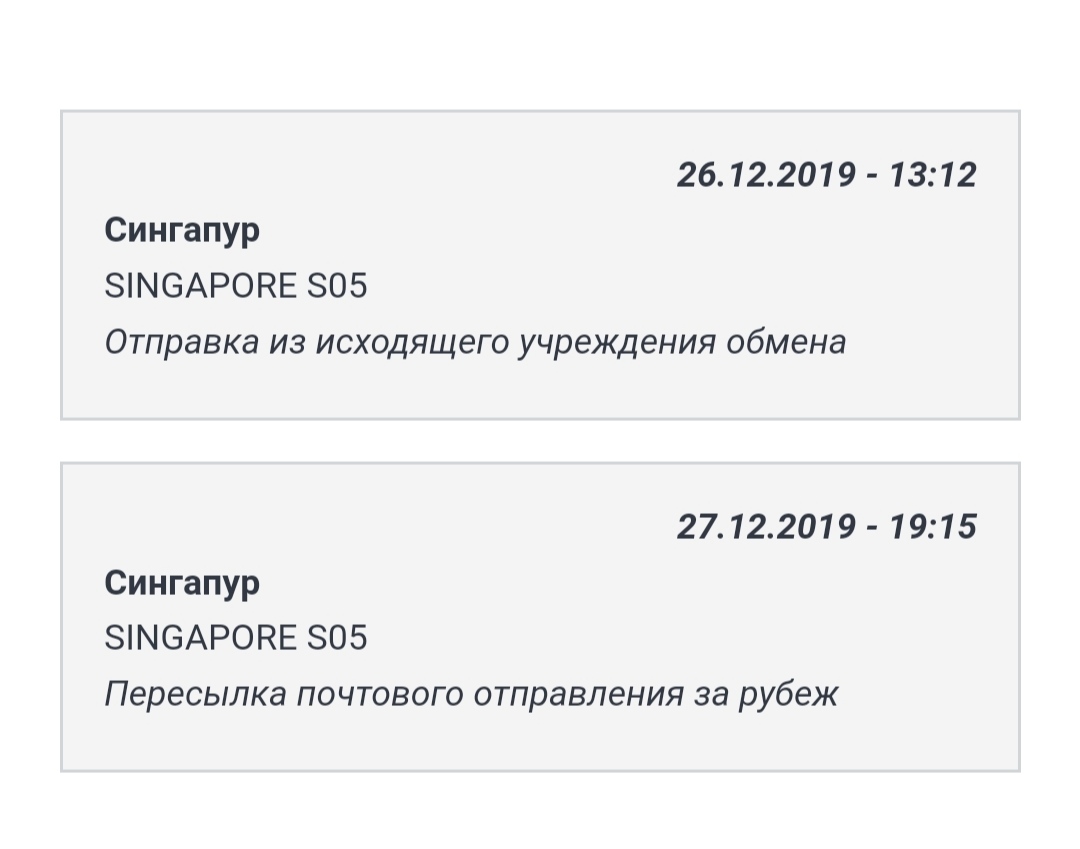1080x849 pixels.
Task: Click SINGAPORE S05 text in the 27.12.2019 card
Action: coord(236,638)
